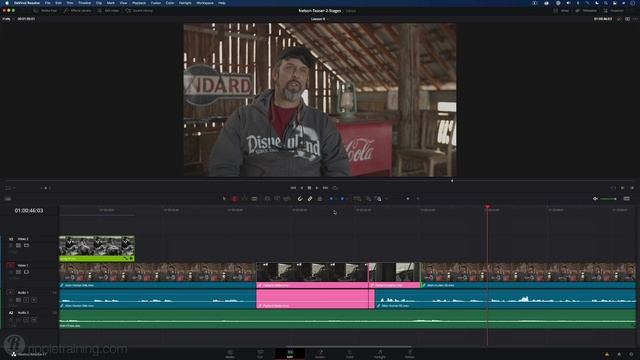Switch to the Fusion page tab
The image size is (640, 360).
pos(320,353)
